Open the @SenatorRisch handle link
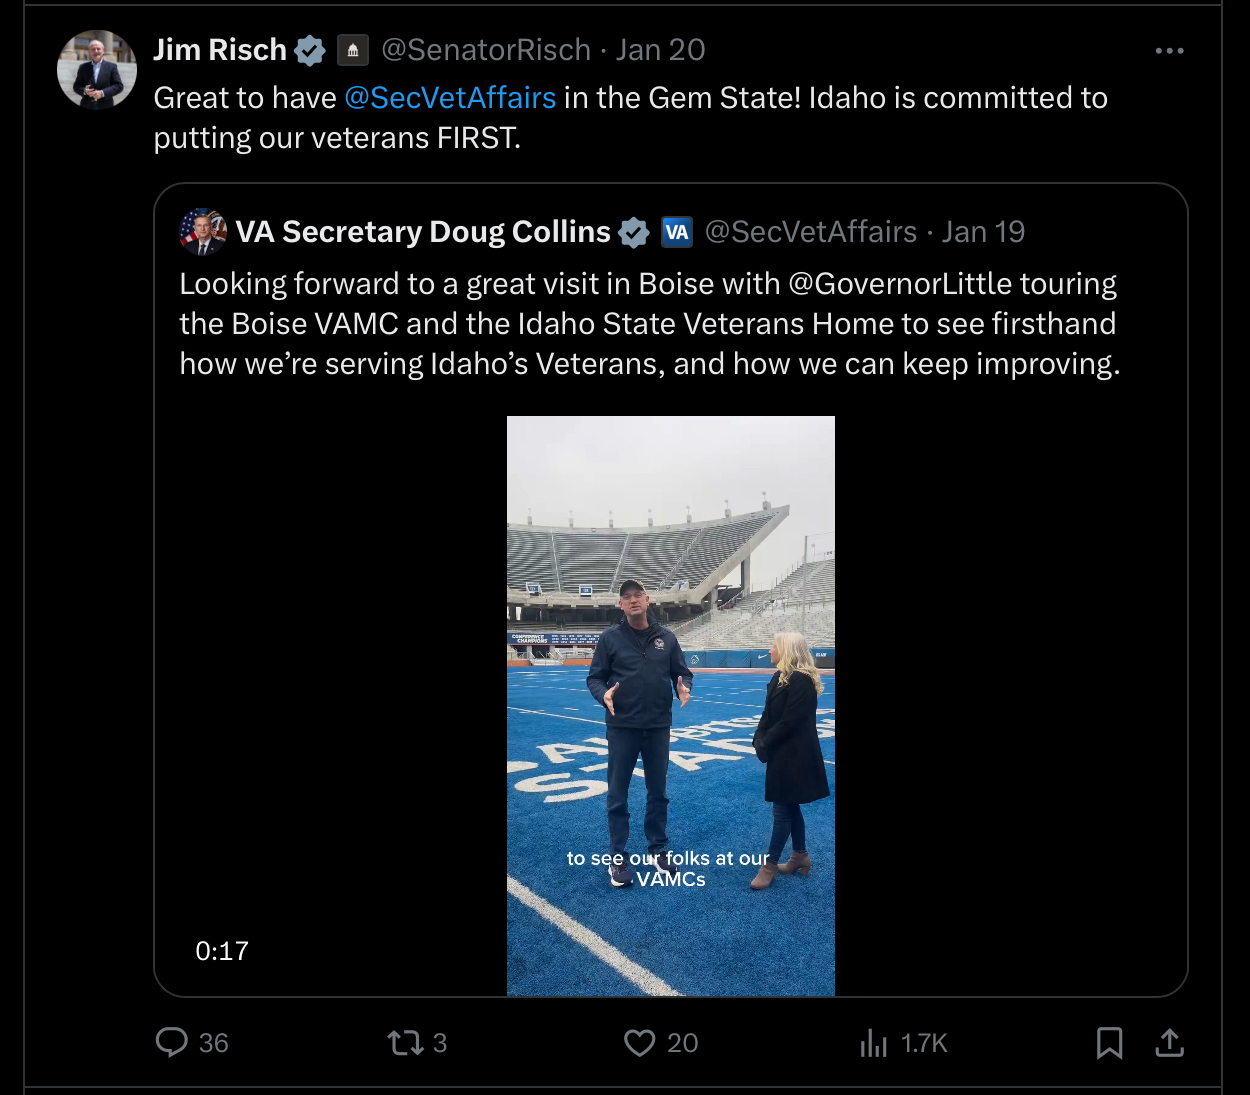 tap(486, 50)
